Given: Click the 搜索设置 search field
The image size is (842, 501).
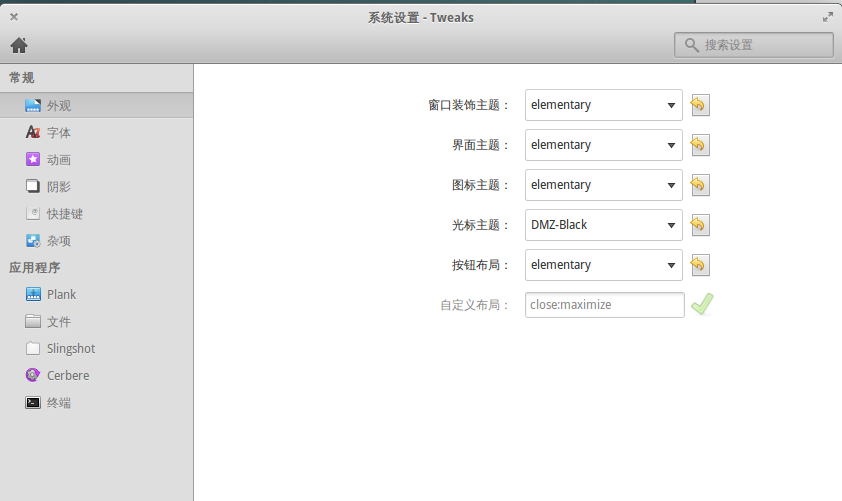Looking at the screenshot, I should coord(754,45).
